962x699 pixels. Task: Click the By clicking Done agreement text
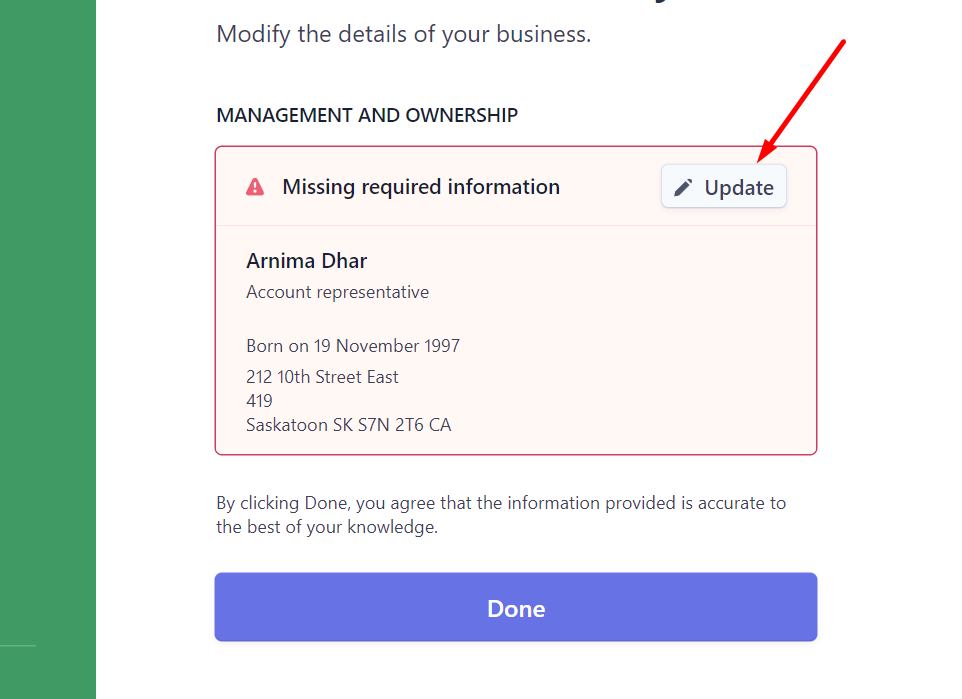(501, 503)
